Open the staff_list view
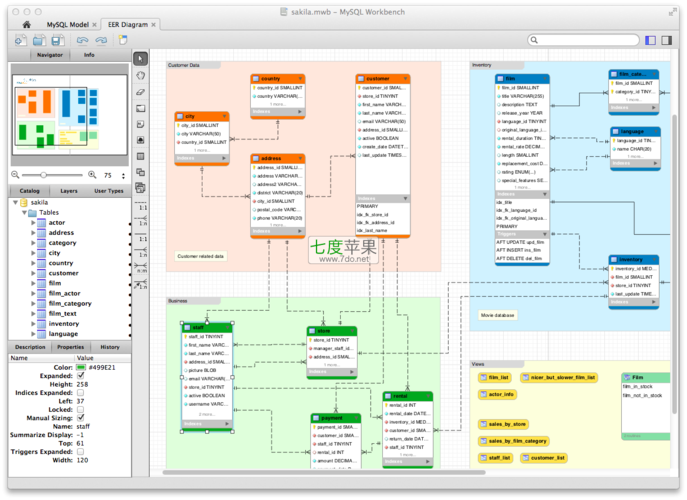 pyautogui.click(x=495, y=458)
